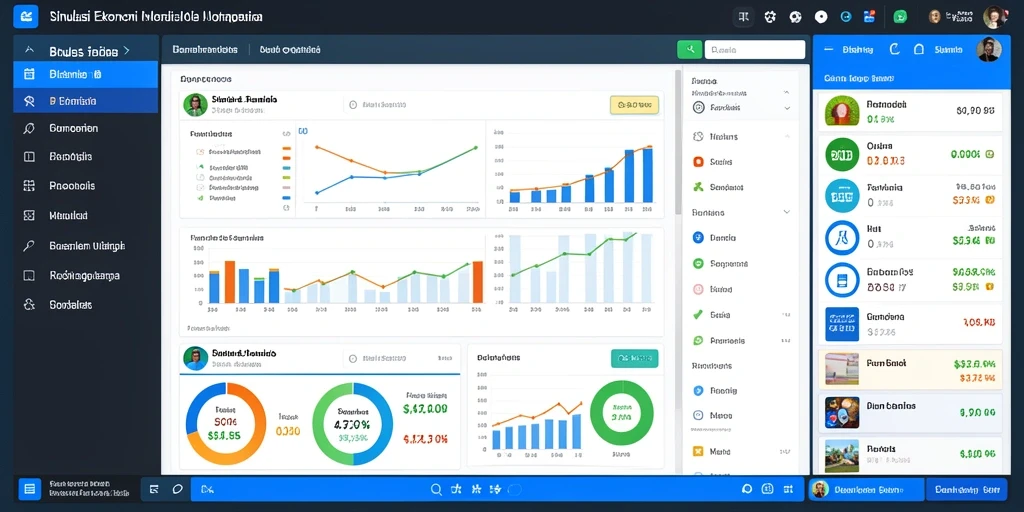The height and width of the screenshot is (512, 1024).
Task: Click the blue-red calendar app icon in top bar
Action: 869,18
